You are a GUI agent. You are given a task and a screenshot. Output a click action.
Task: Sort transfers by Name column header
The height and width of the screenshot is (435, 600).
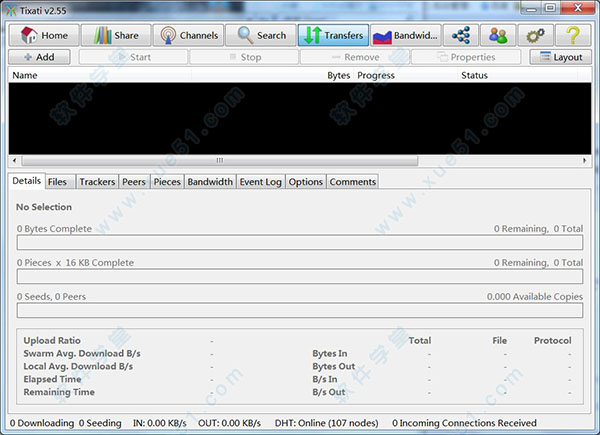[25, 75]
